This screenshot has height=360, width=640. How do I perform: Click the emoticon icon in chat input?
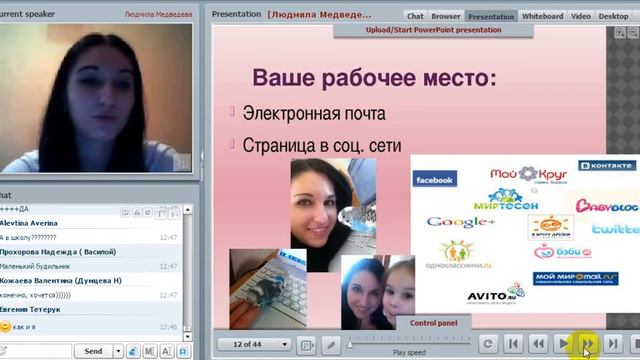pyautogui.click(x=3, y=351)
